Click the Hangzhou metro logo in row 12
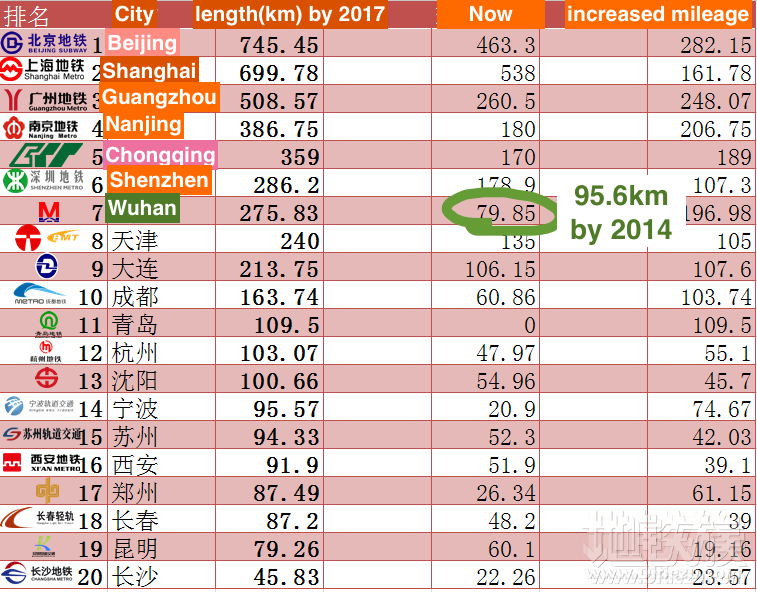Image resolution: width=757 pixels, height=592 pixels. pyautogui.click(x=46, y=351)
